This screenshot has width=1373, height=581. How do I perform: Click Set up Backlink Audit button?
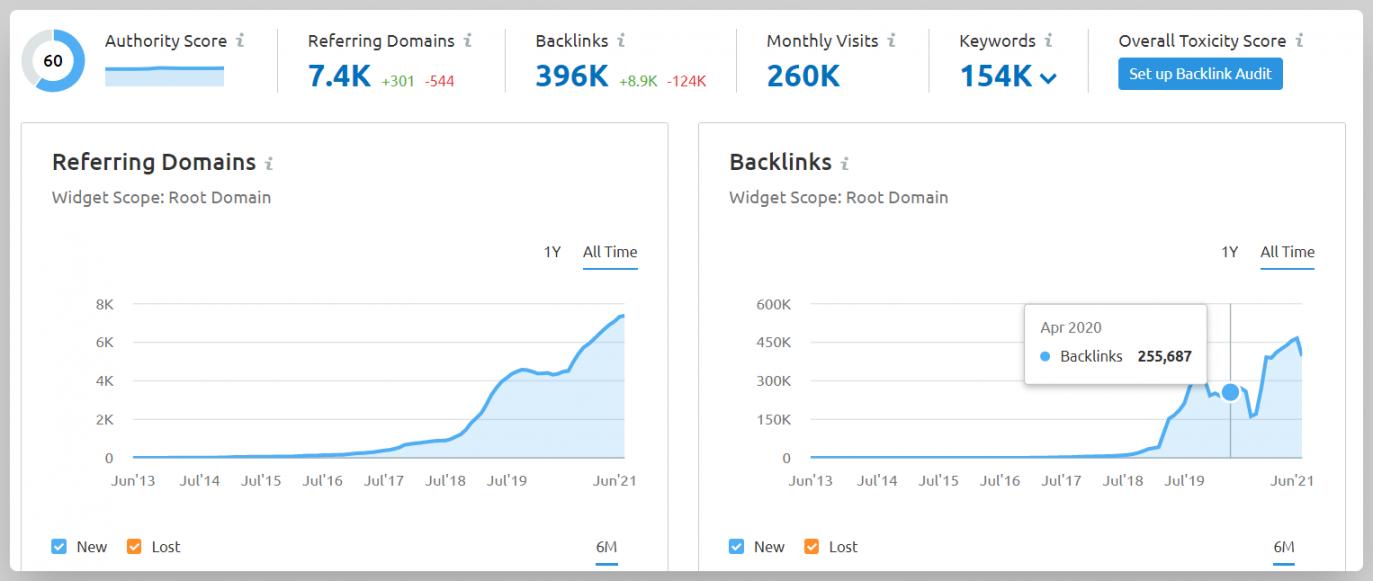point(1199,74)
